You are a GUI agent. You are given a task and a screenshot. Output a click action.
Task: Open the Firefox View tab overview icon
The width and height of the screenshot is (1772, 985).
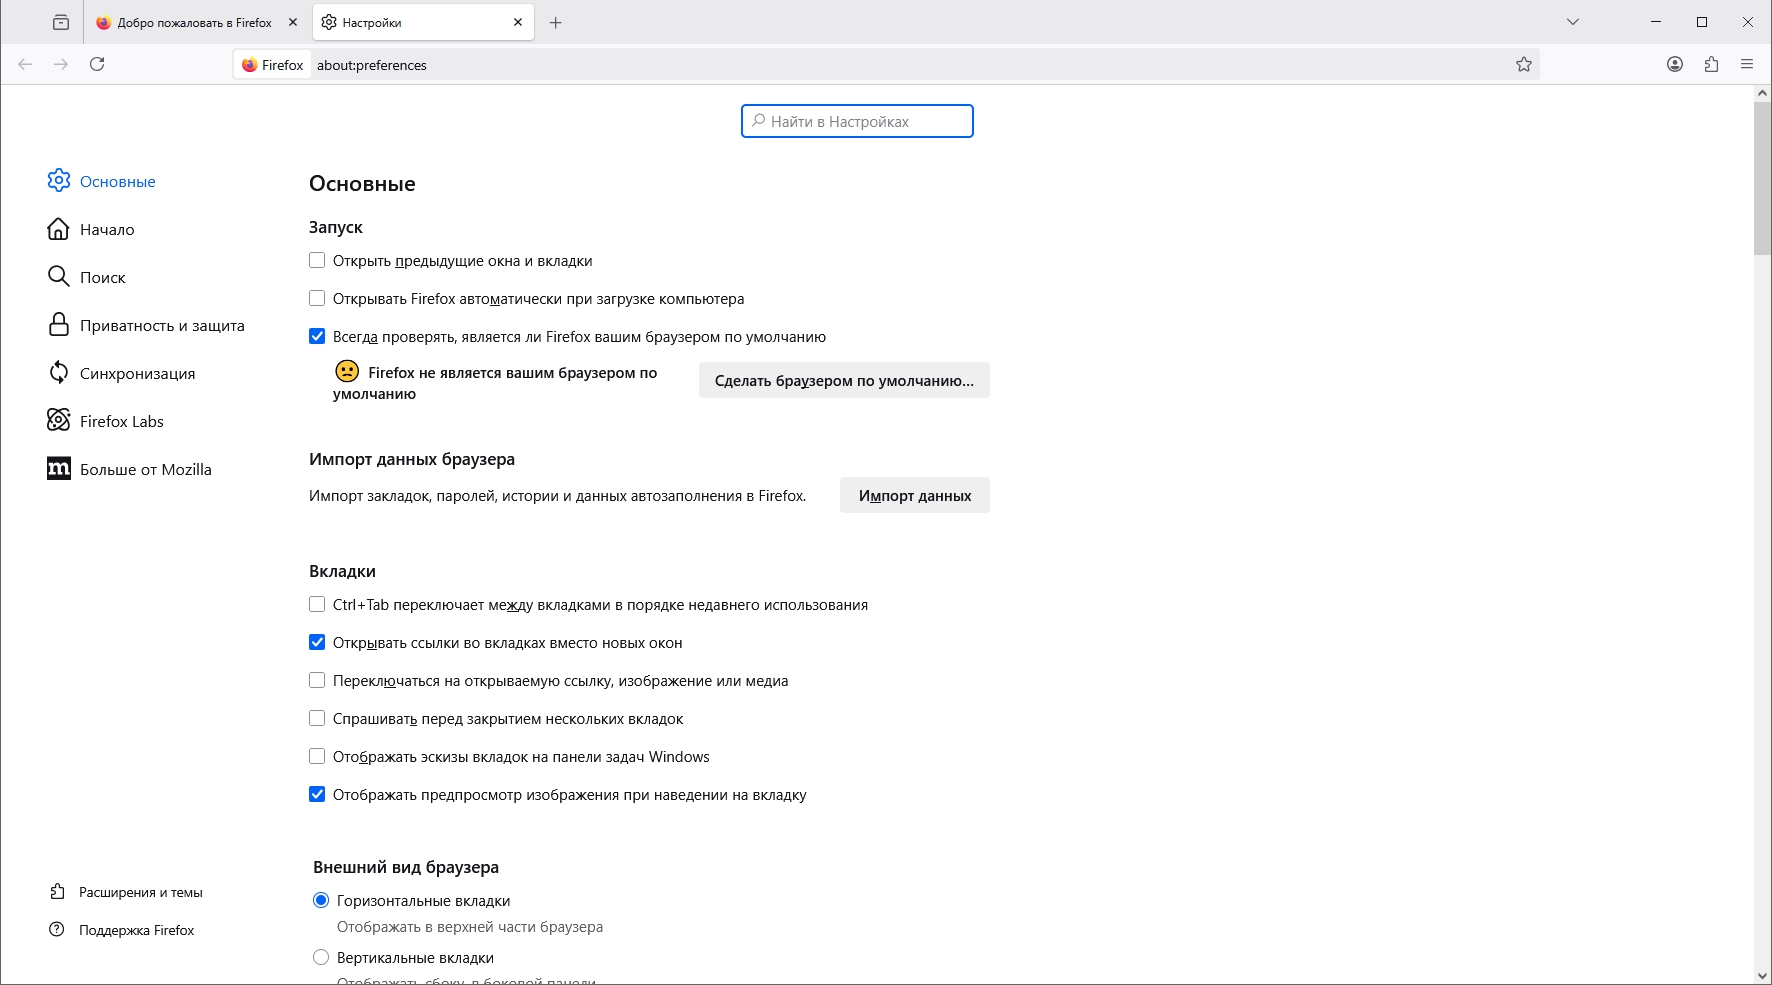point(61,22)
